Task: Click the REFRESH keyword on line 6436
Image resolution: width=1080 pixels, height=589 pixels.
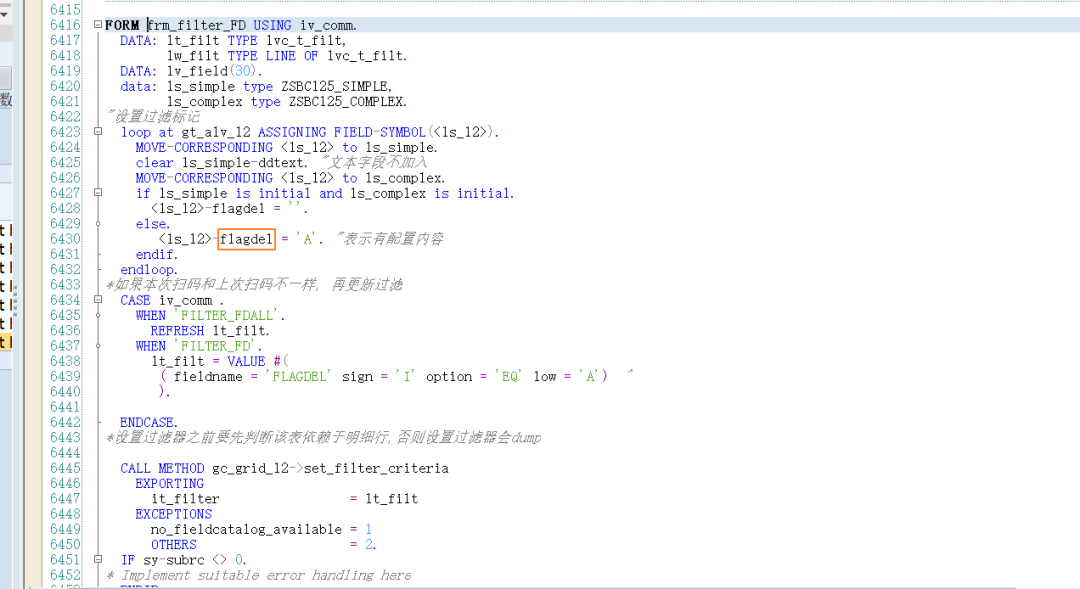Action: pos(178,331)
